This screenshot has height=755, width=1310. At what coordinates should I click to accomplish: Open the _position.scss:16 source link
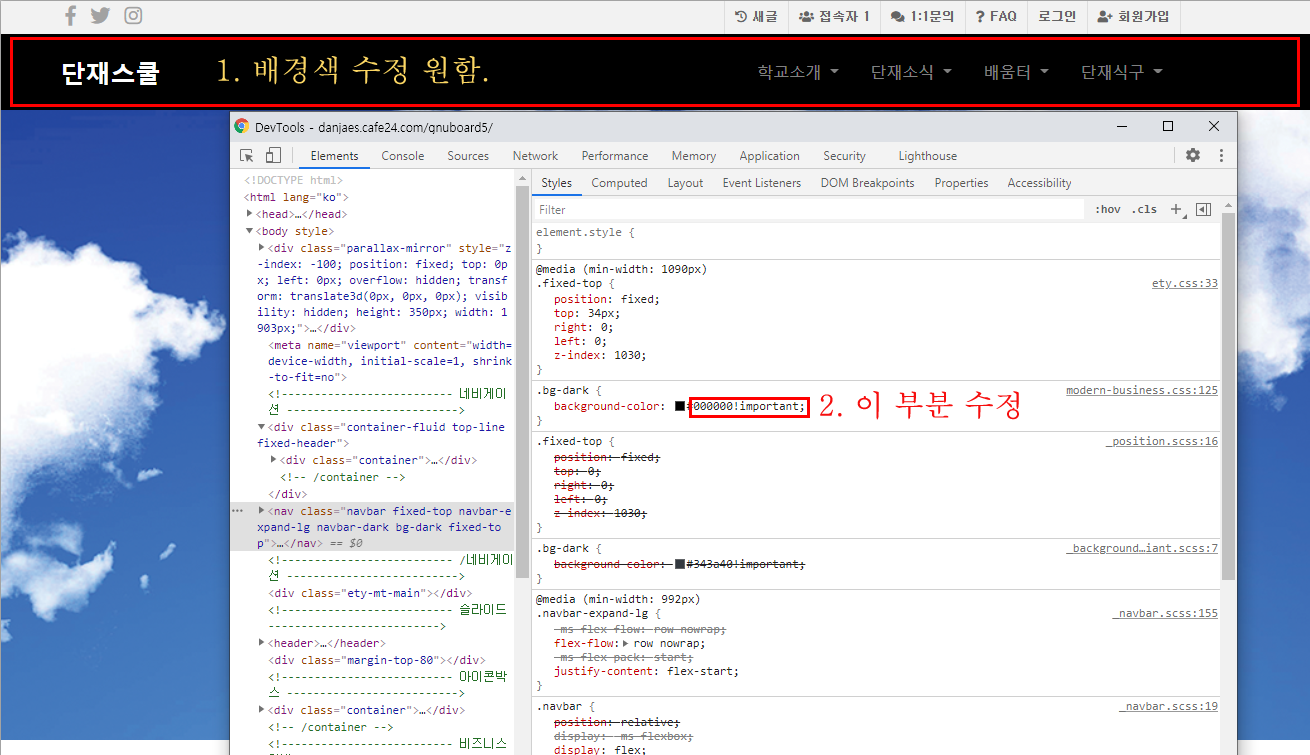click(x=1162, y=441)
